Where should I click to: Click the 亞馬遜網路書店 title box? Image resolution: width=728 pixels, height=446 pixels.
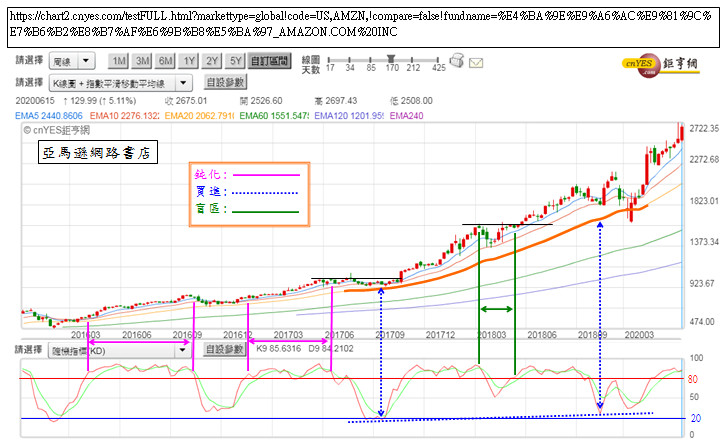click(98, 152)
